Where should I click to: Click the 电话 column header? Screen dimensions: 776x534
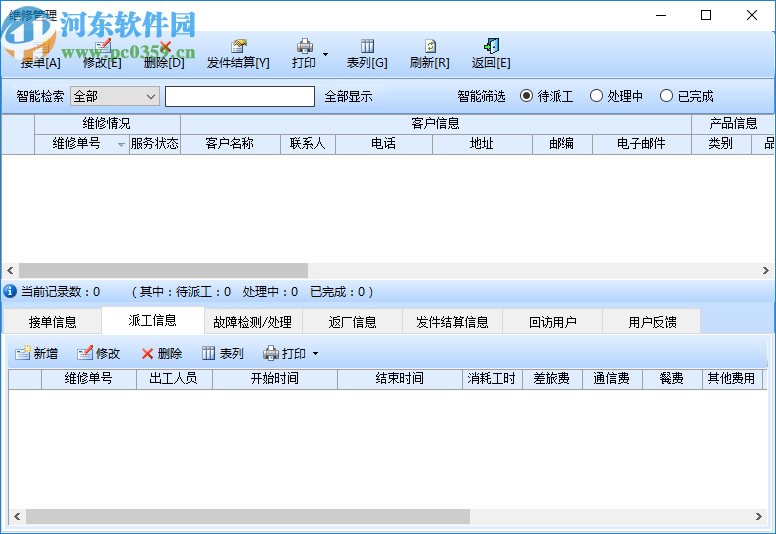384,144
